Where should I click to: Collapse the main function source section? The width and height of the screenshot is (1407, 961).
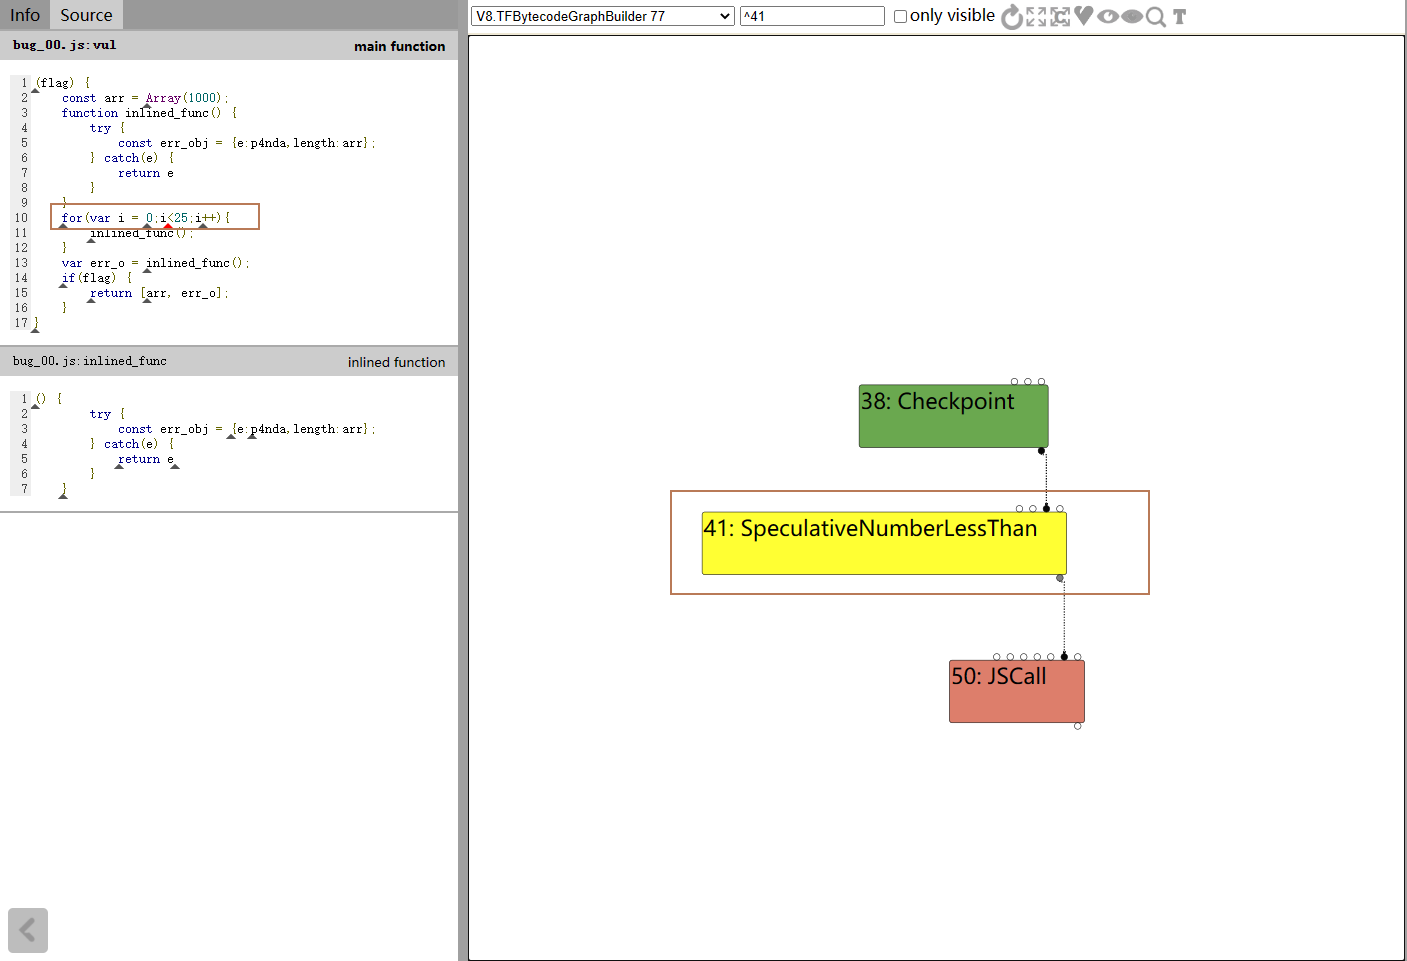229,46
